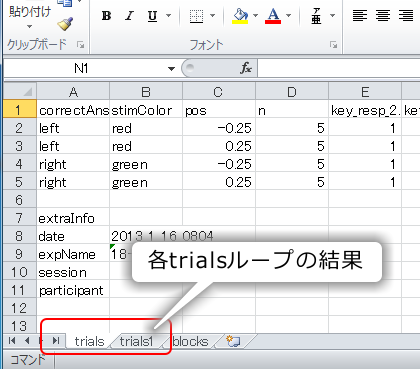The image size is (420, 369).
Task: Click date value 2013_1_16_0804
Action: [162, 236]
